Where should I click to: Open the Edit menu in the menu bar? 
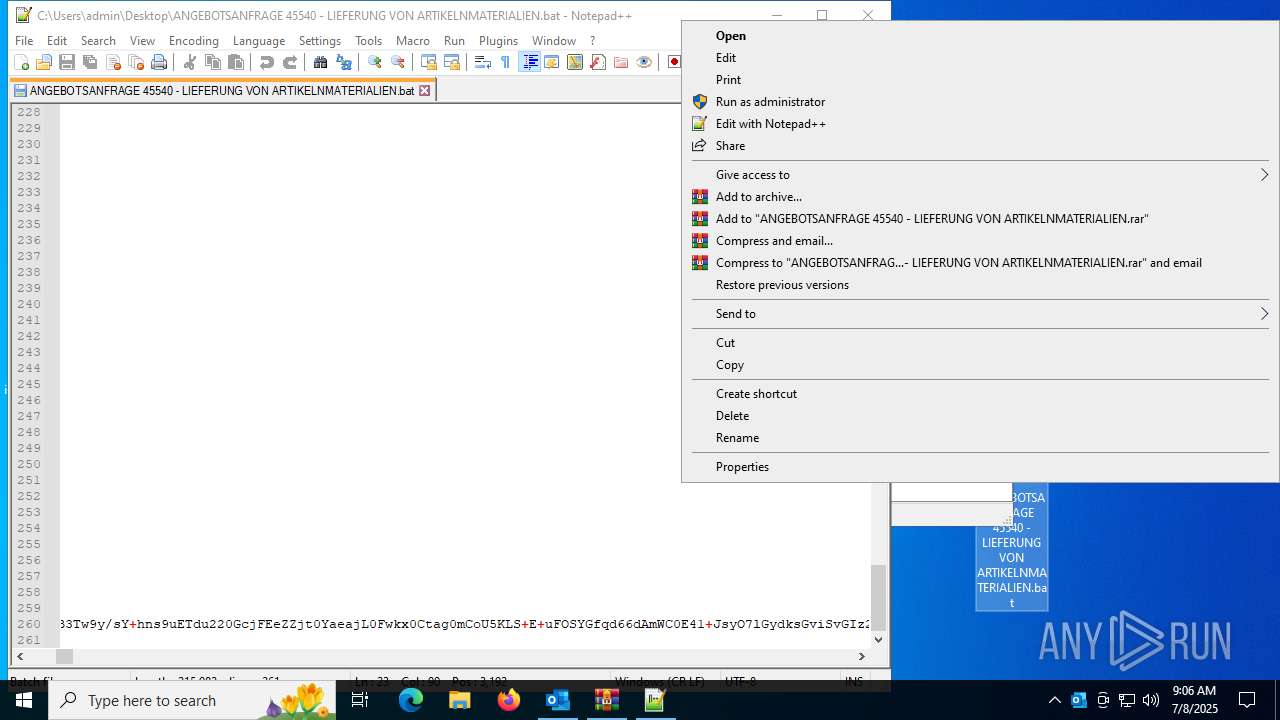pyautogui.click(x=57, y=41)
